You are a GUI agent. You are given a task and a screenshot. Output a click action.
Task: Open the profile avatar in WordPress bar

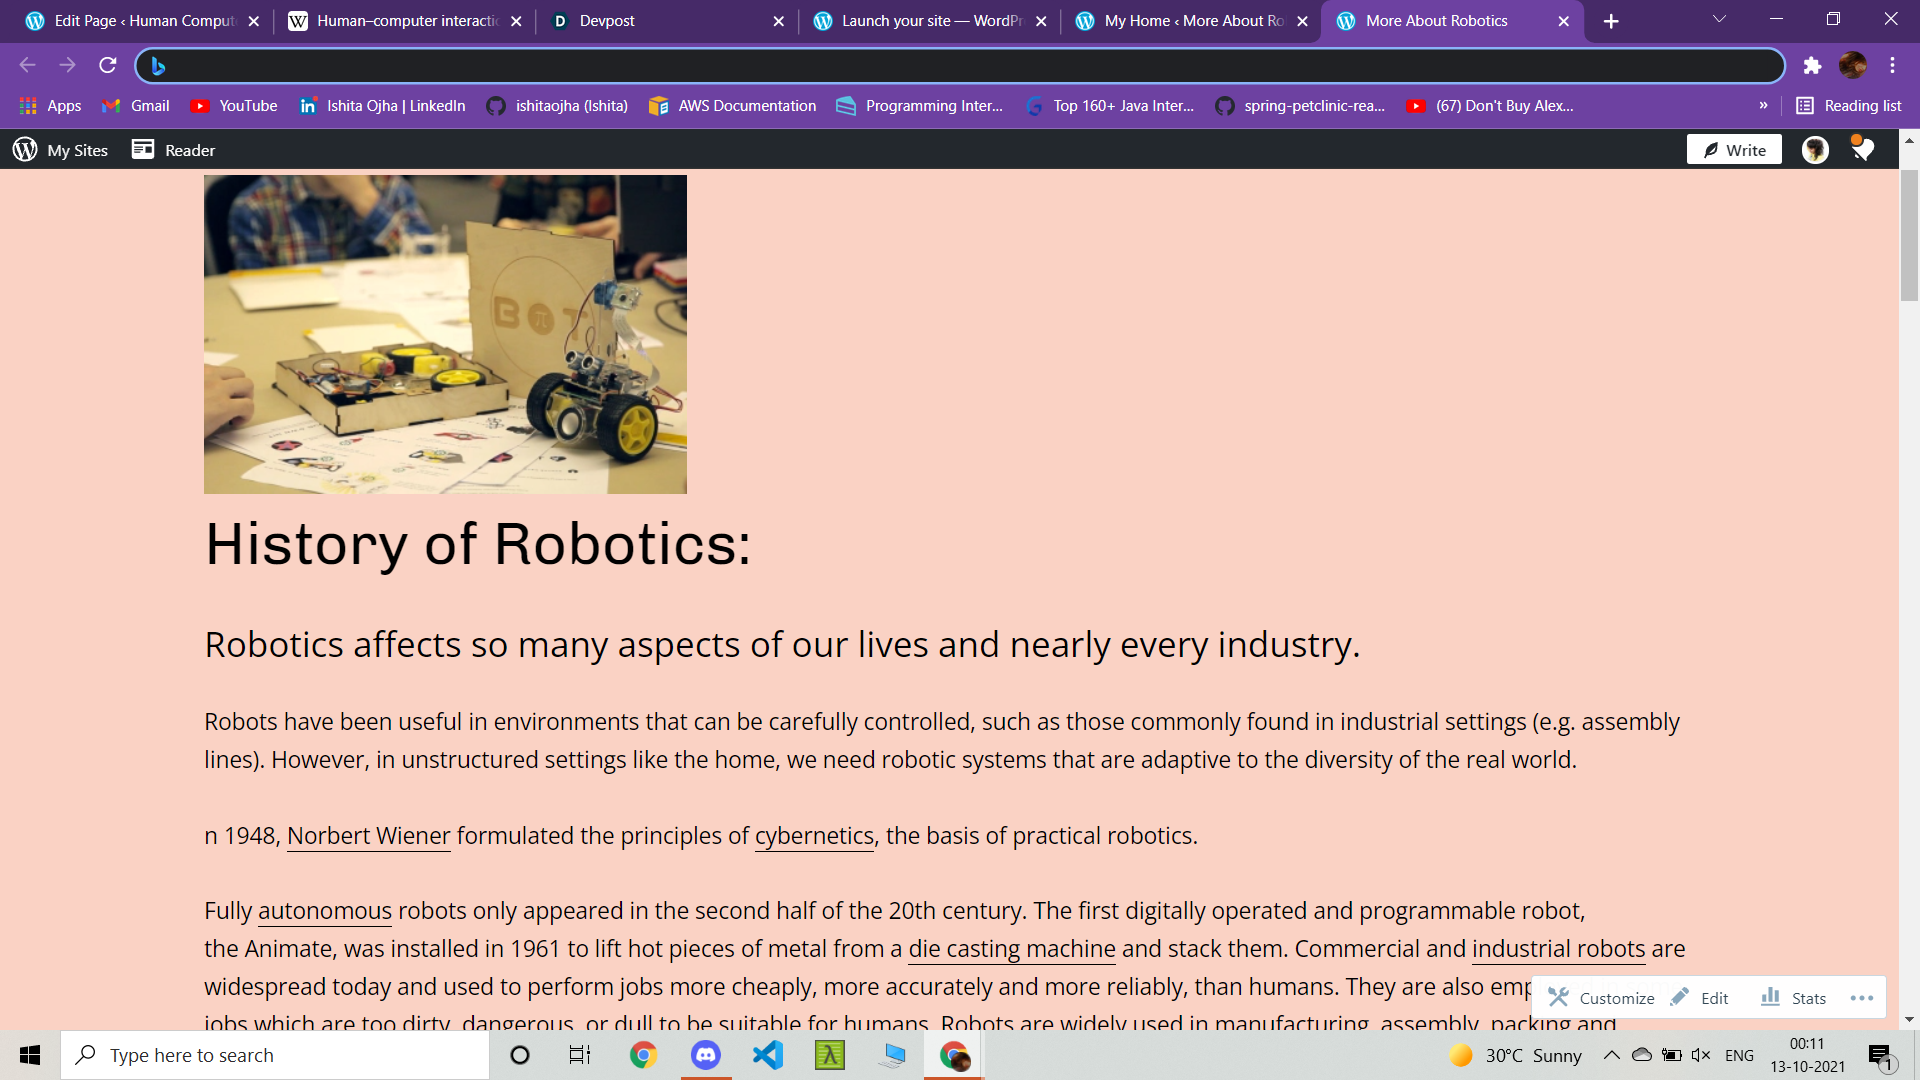coord(1815,150)
